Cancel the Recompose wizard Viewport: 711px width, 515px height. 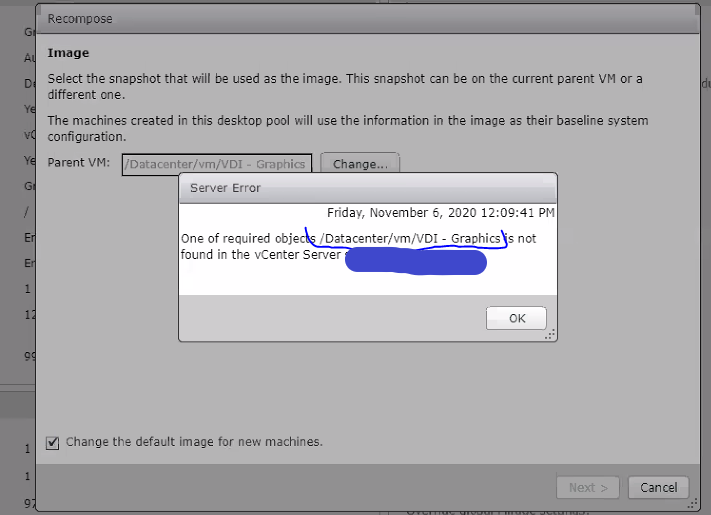coord(658,487)
